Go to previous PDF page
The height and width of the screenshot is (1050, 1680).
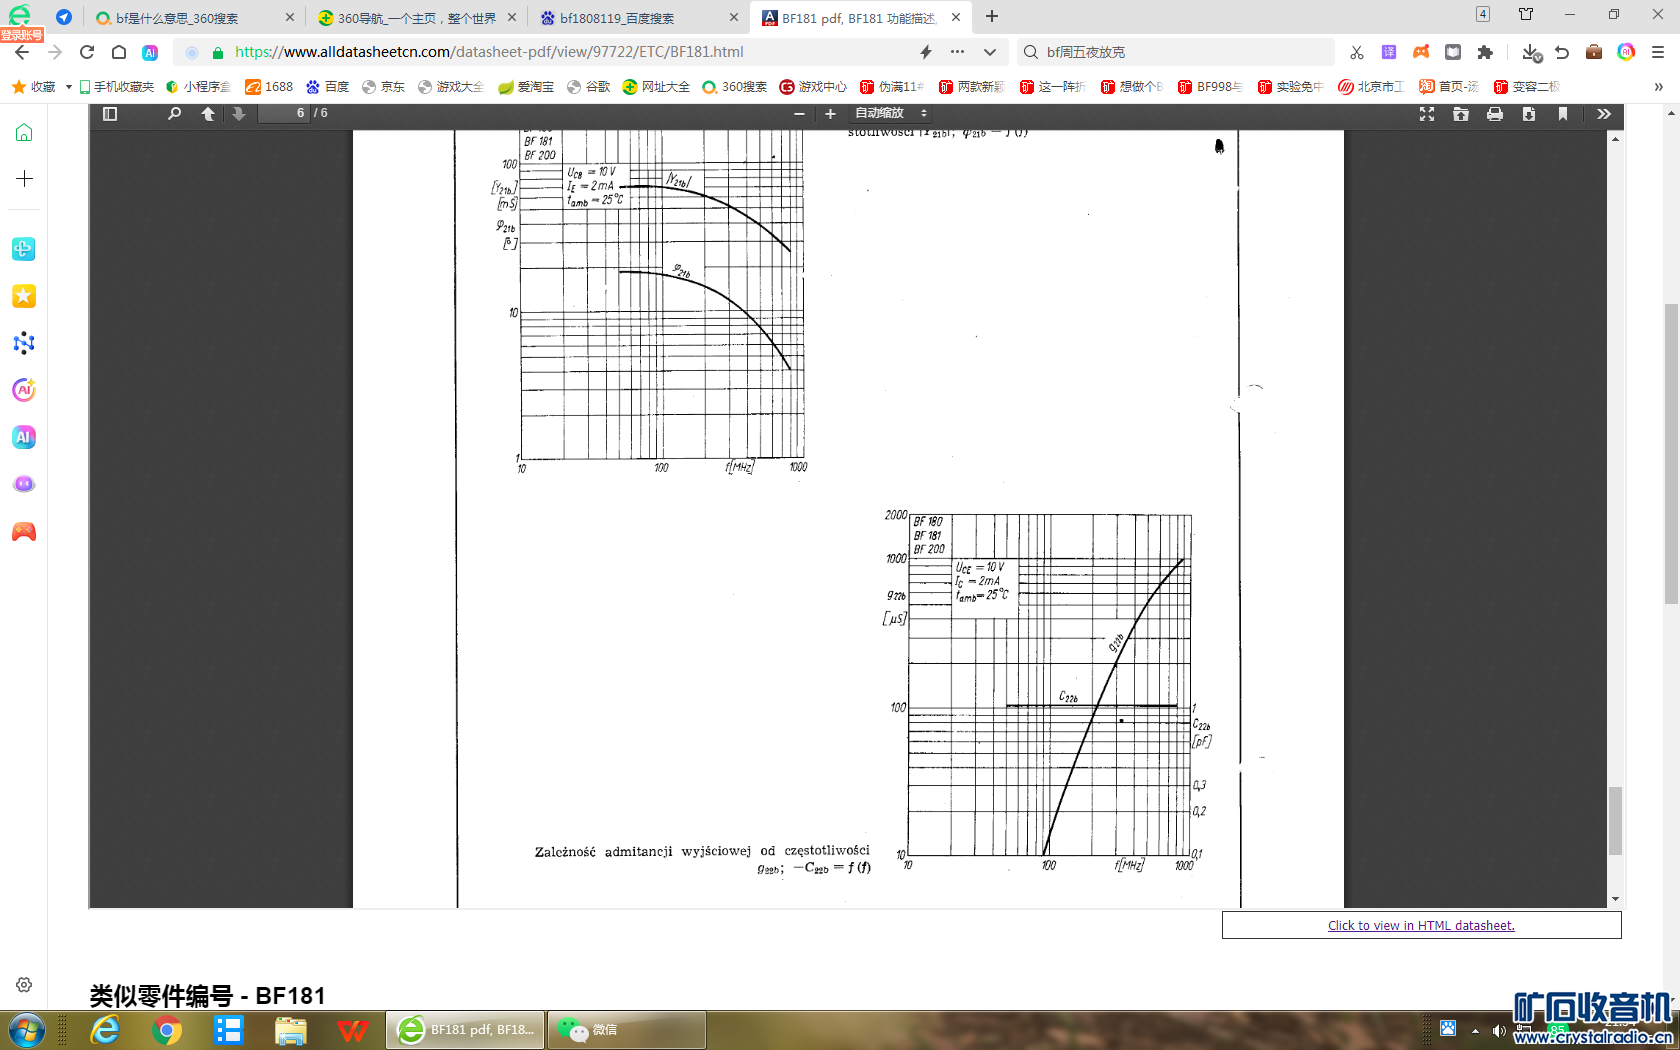[208, 114]
